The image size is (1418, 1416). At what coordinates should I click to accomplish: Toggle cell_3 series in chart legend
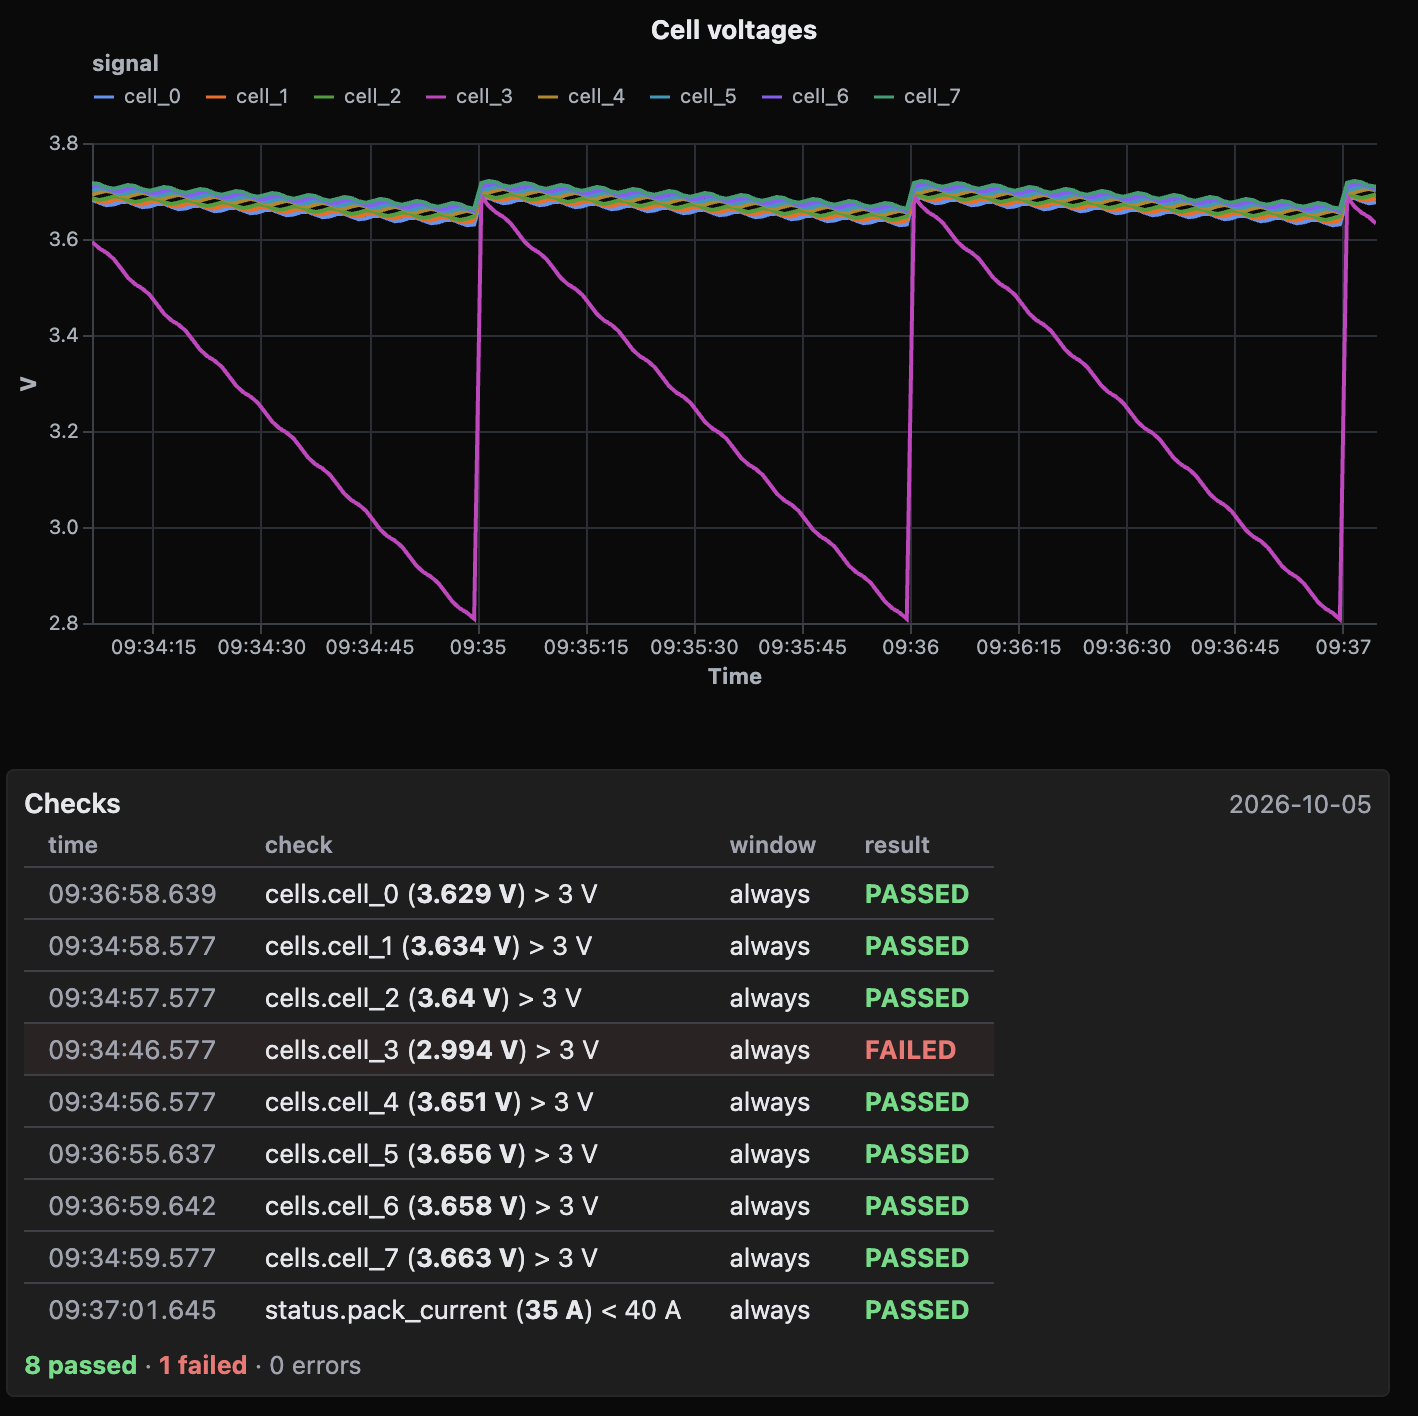(469, 96)
